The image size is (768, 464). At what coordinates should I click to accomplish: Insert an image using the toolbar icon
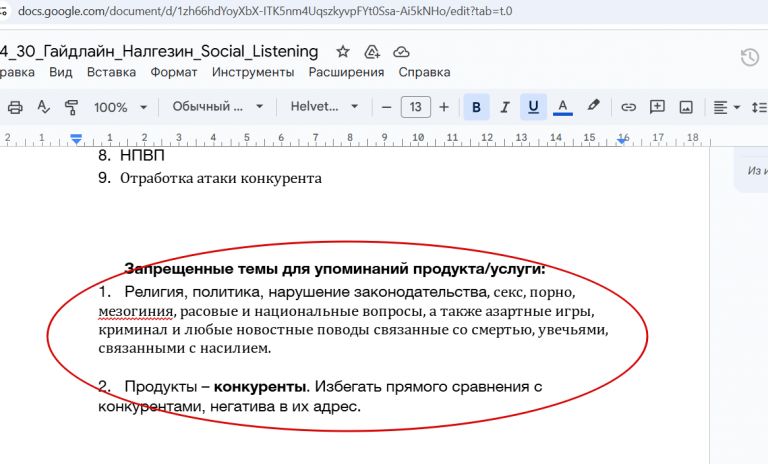686,107
